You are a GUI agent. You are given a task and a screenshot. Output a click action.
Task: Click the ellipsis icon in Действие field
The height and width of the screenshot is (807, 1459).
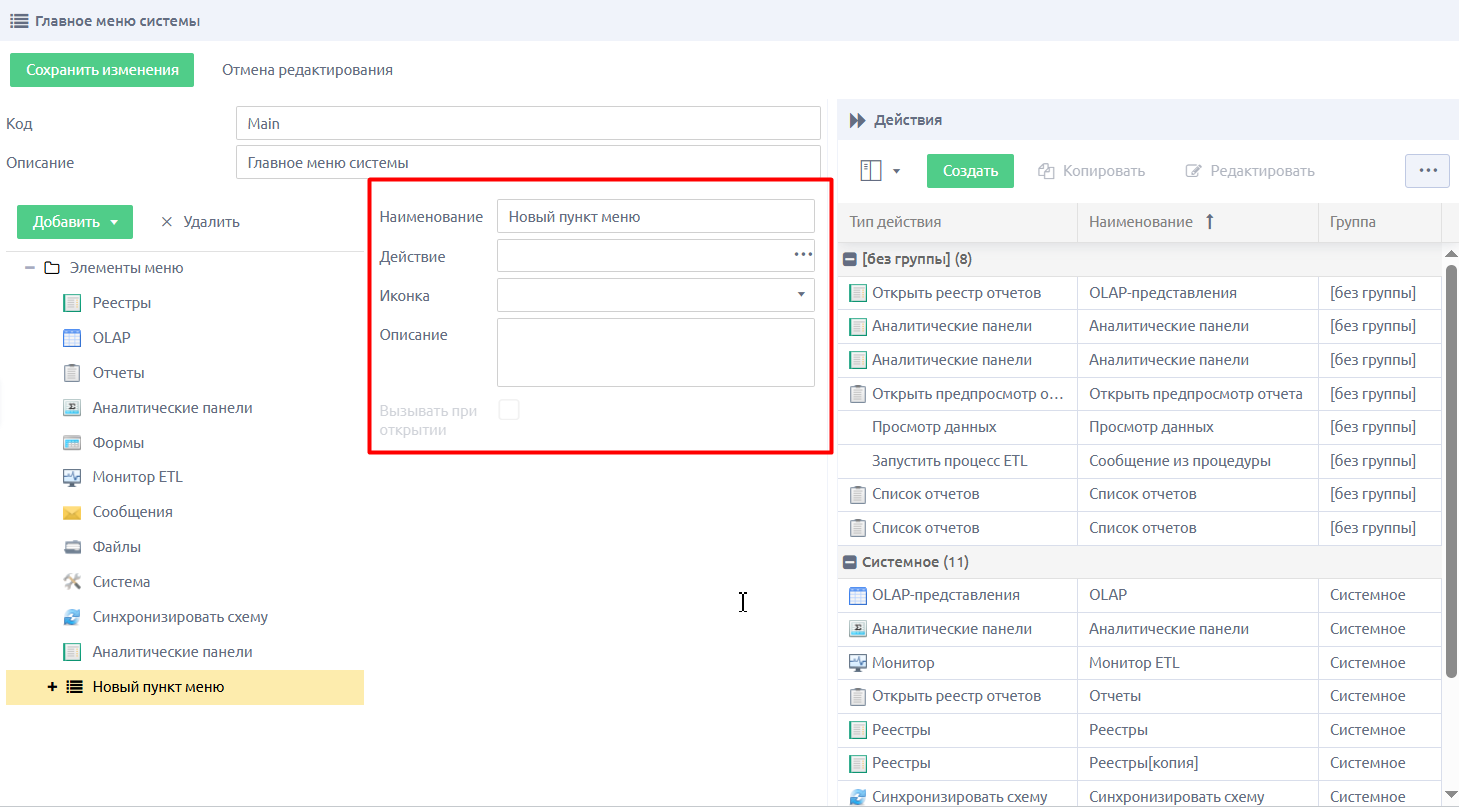pyautogui.click(x=803, y=256)
